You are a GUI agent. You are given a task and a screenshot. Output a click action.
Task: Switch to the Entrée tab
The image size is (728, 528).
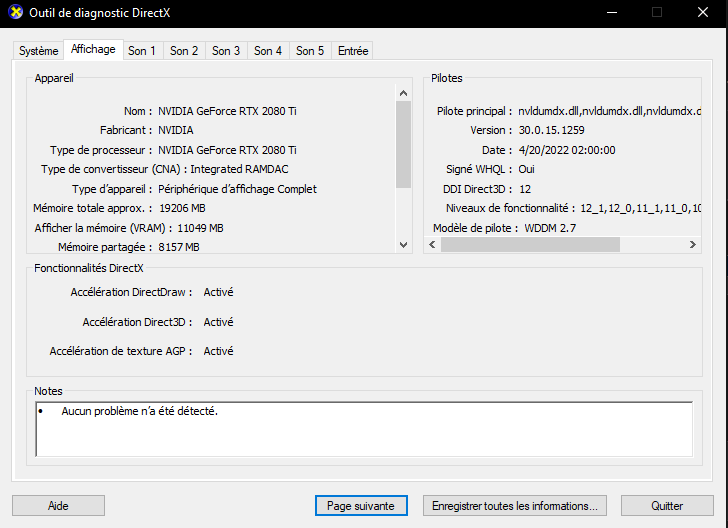click(353, 51)
